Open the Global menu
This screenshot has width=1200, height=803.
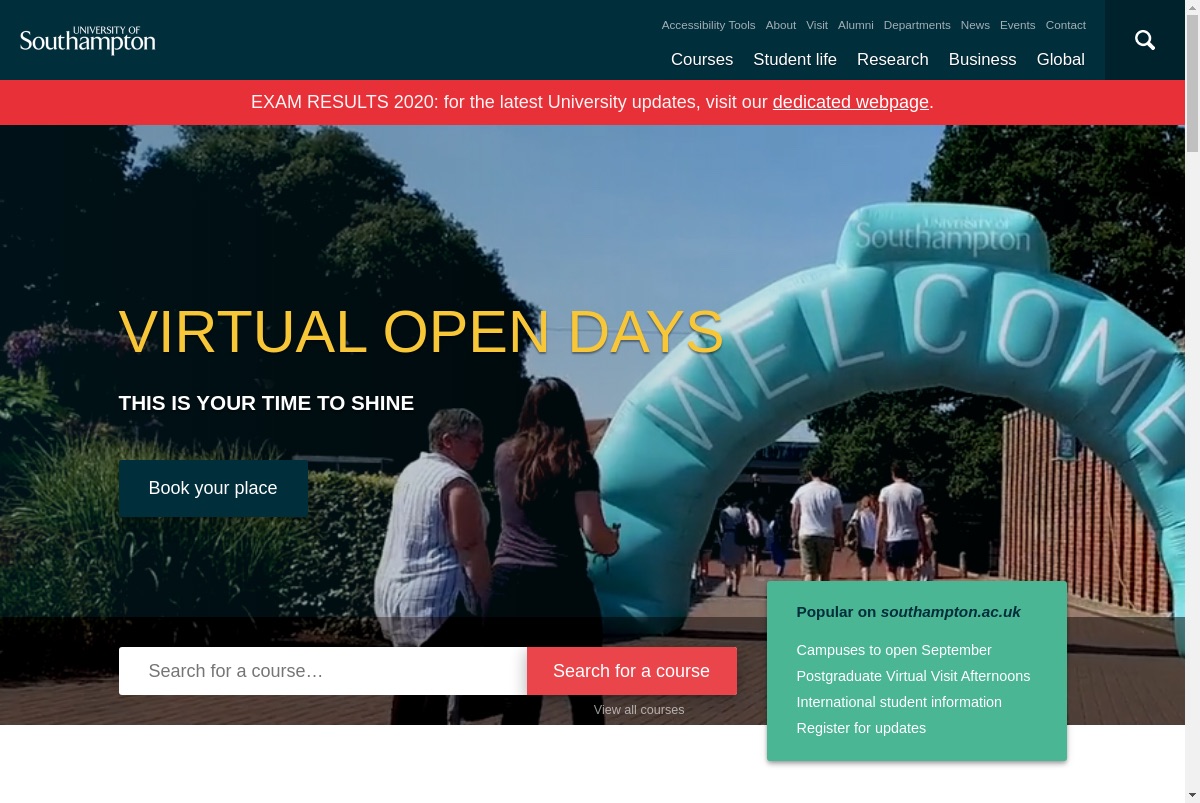click(1061, 59)
